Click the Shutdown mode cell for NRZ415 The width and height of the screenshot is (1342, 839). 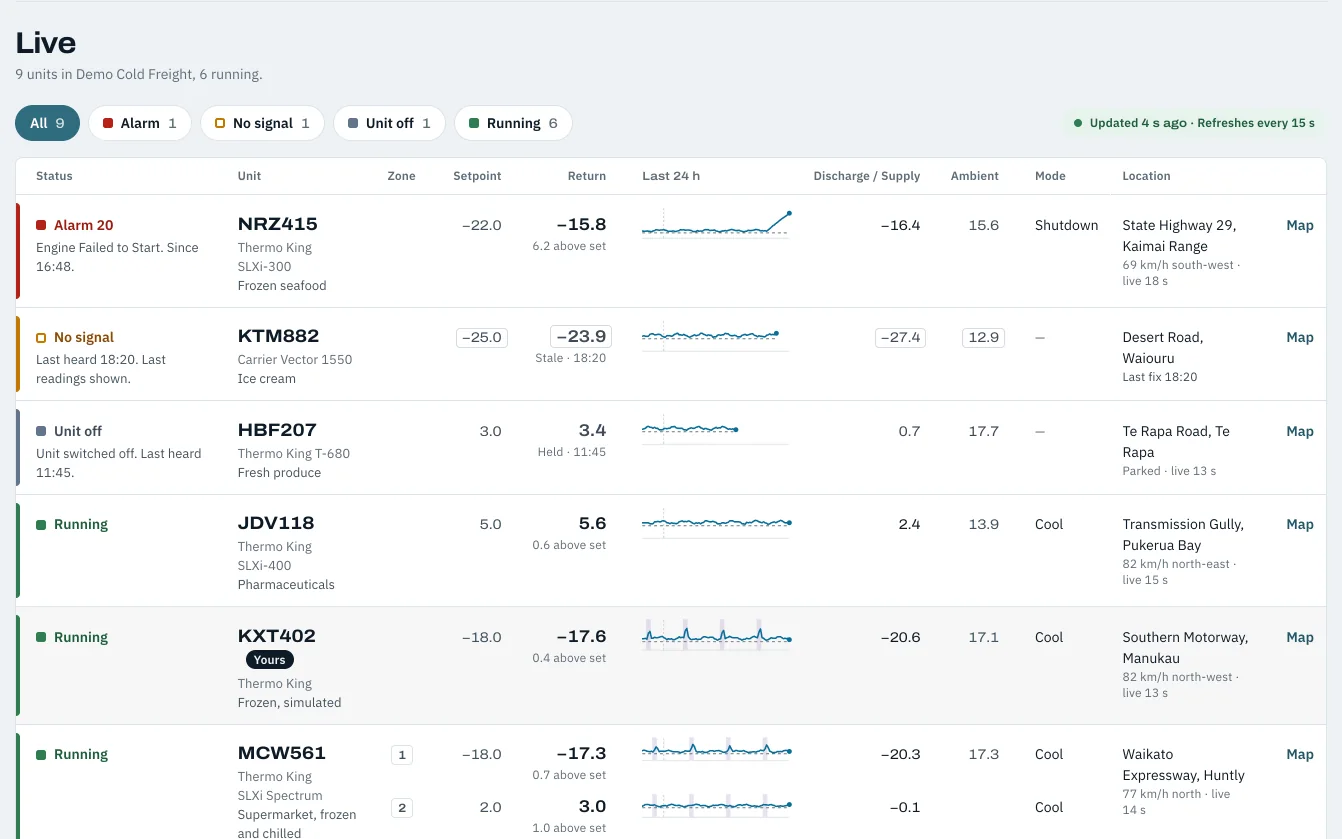coord(1066,225)
